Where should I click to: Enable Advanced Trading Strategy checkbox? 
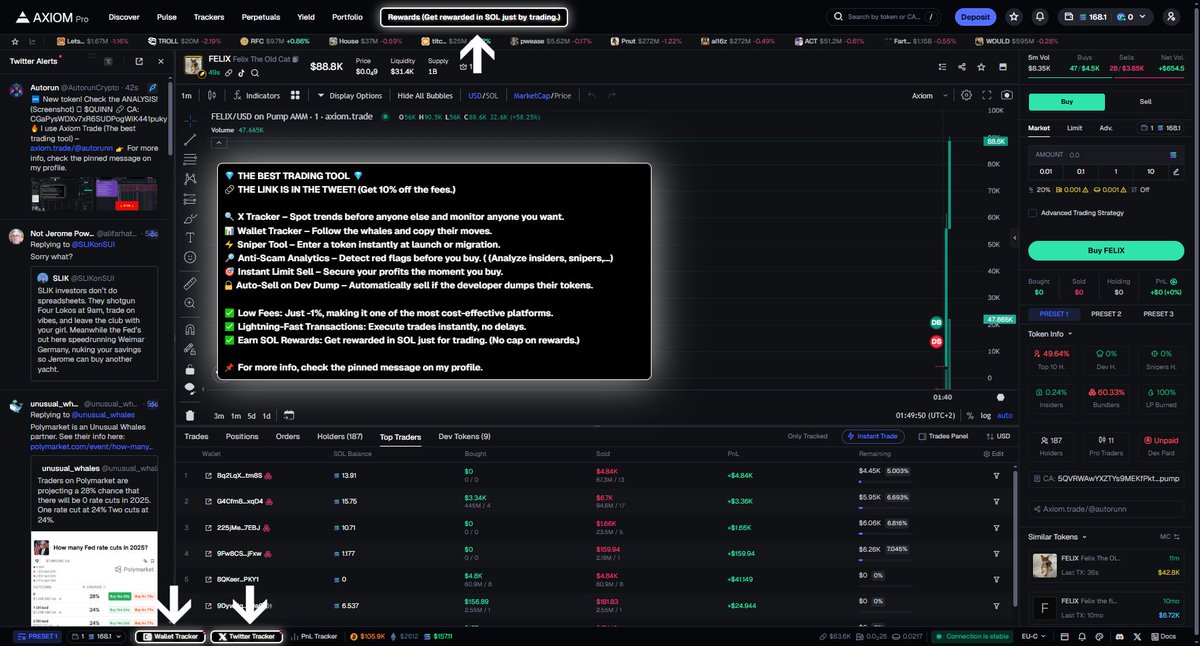click(x=1033, y=212)
